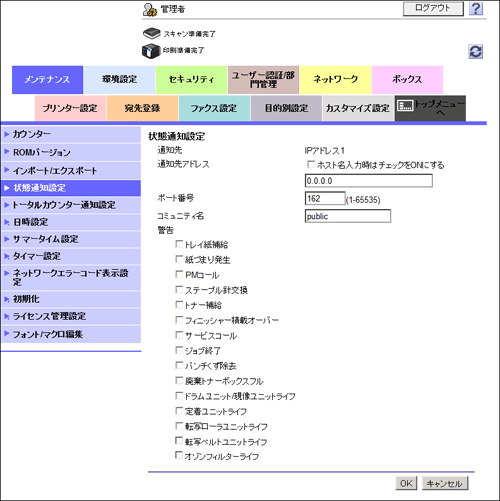Enable the トレイ紙補給 alert checkbox
The height and width of the screenshot is (501, 500).
click(x=179, y=244)
